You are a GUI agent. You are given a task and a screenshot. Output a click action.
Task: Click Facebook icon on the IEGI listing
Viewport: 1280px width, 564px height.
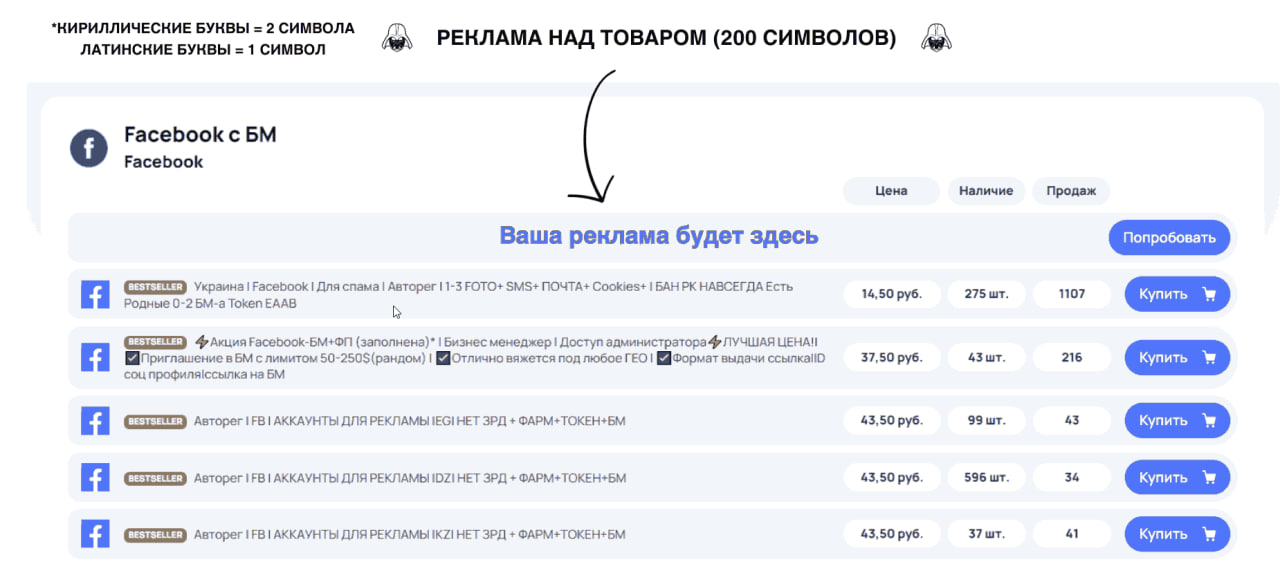(x=95, y=421)
